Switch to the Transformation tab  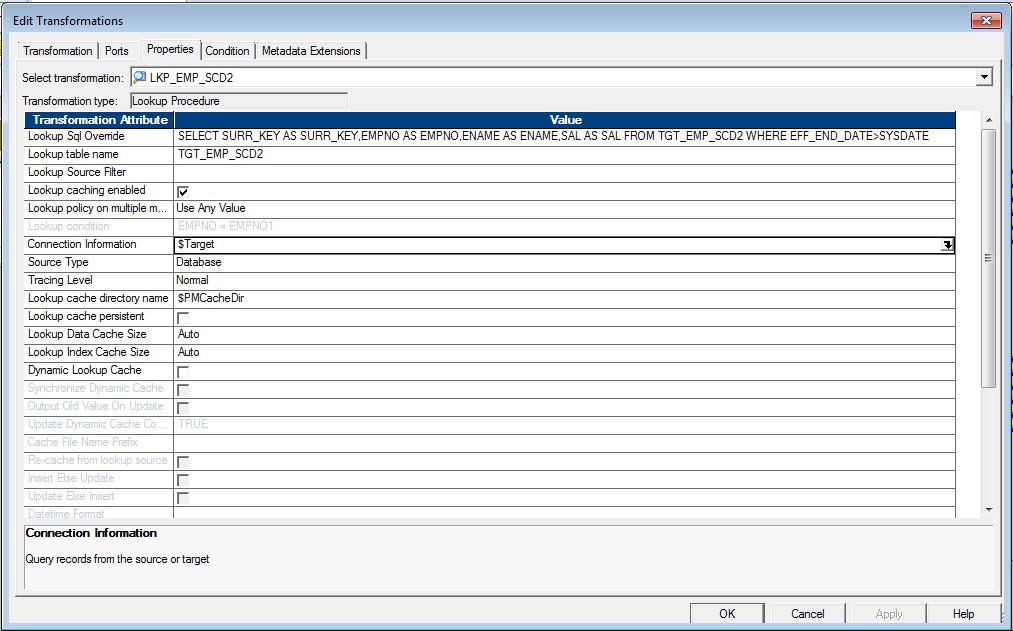pyautogui.click(x=57, y=49)
